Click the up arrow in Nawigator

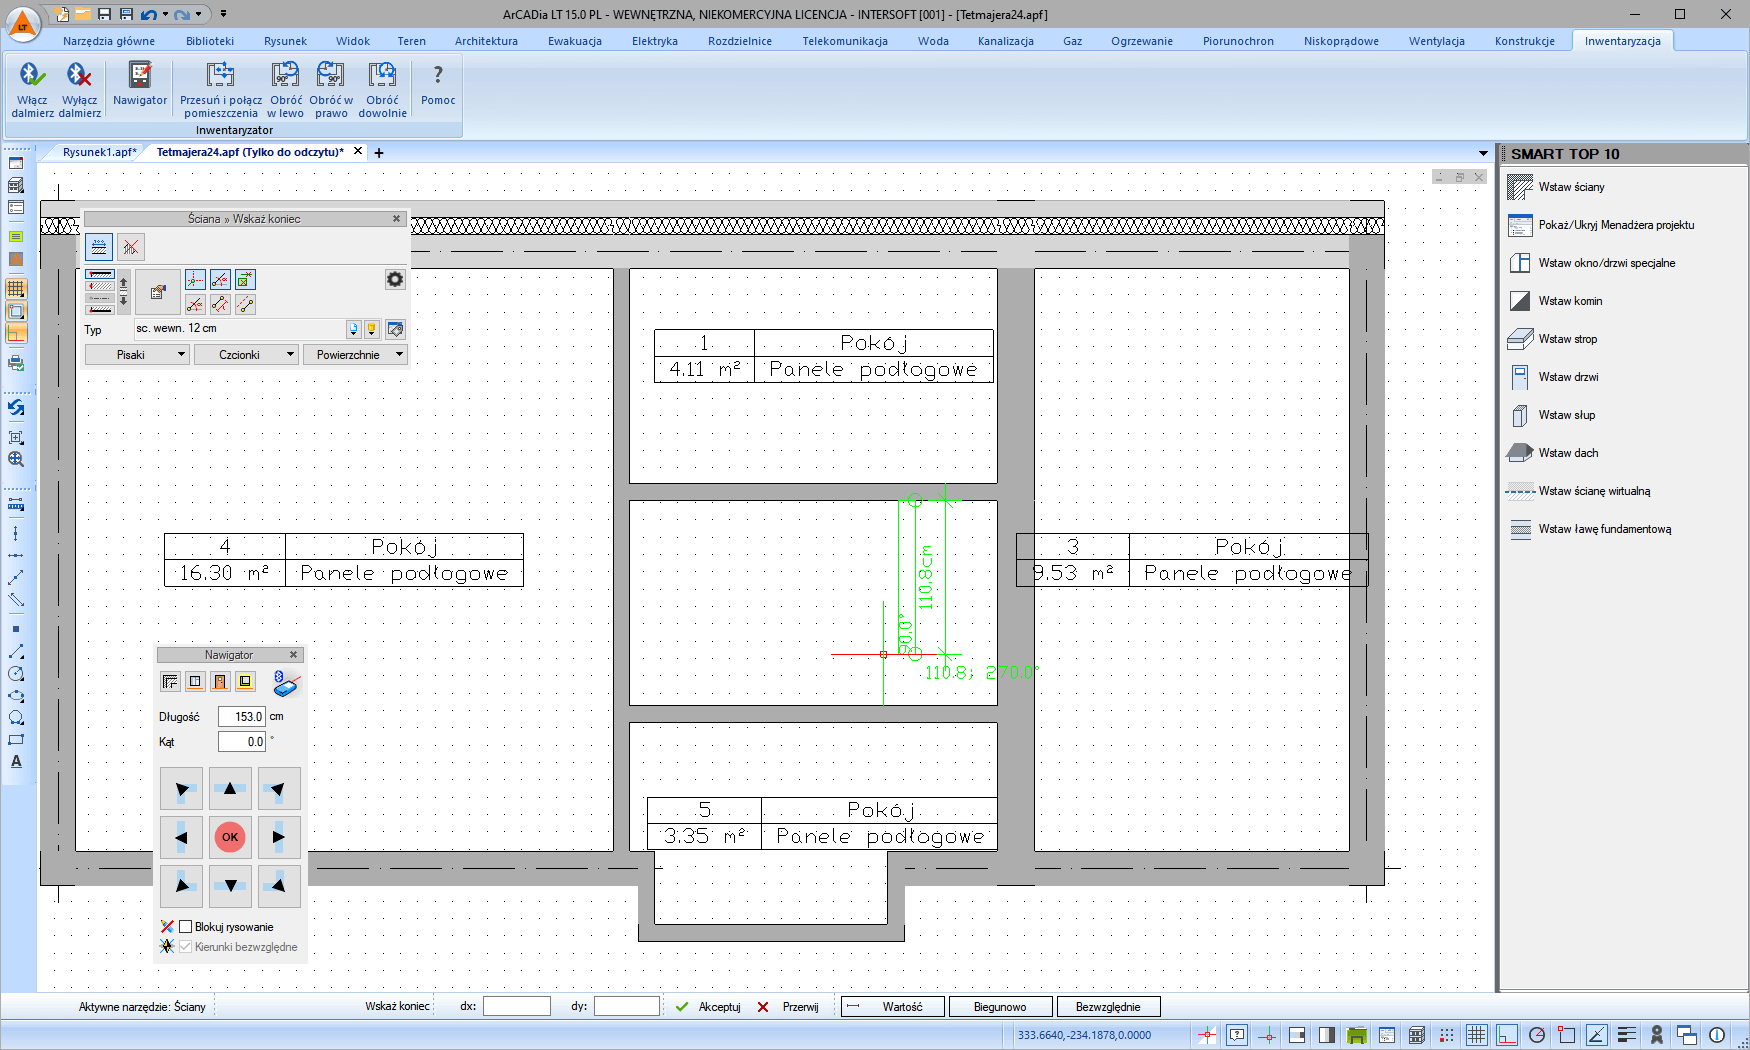230,789
